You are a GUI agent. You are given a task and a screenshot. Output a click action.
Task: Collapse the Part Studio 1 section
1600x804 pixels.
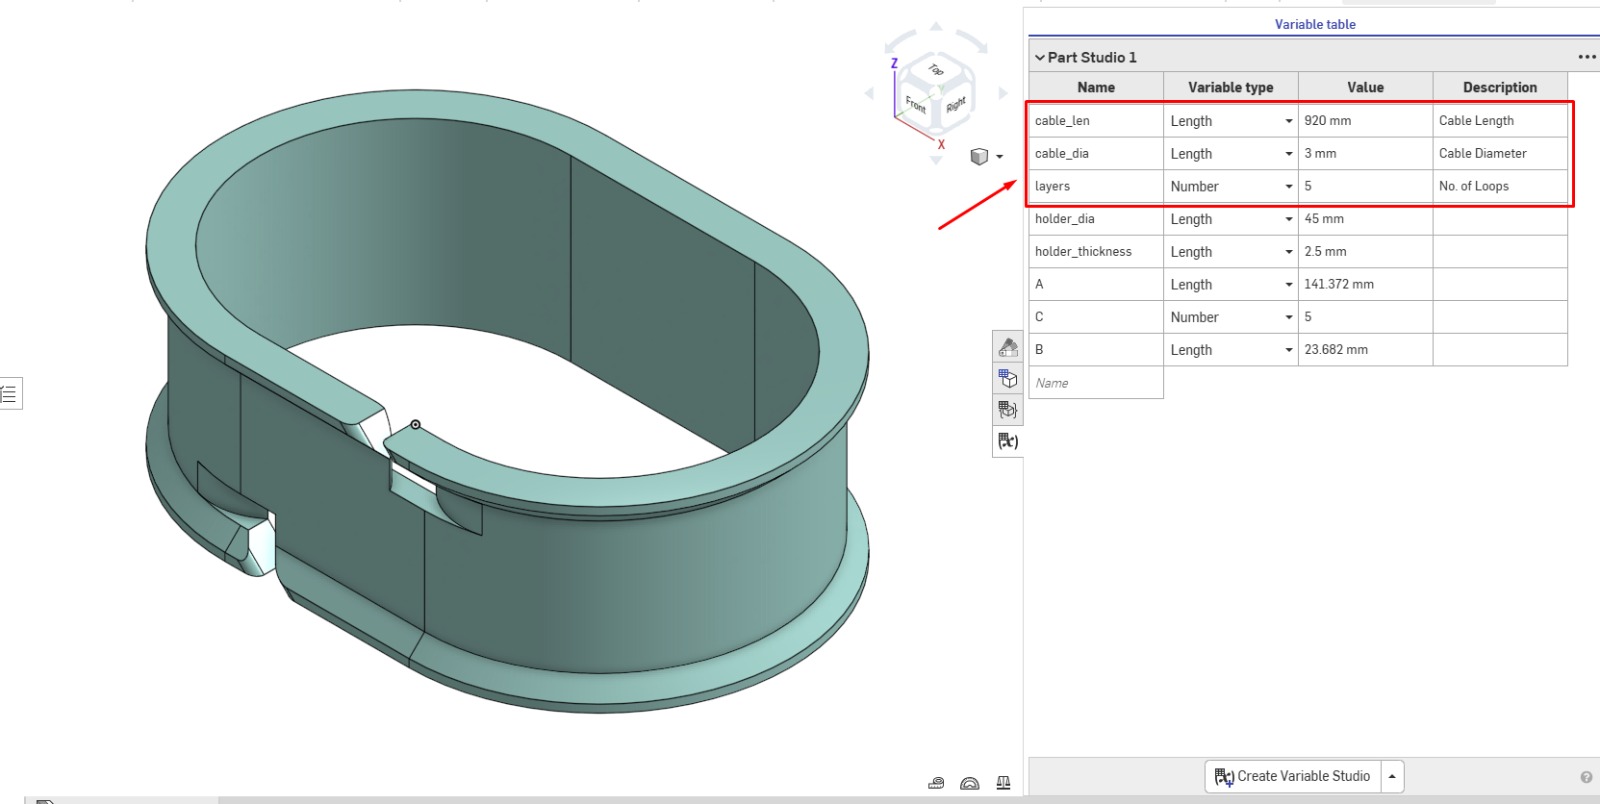click(x=1040, y=58)
